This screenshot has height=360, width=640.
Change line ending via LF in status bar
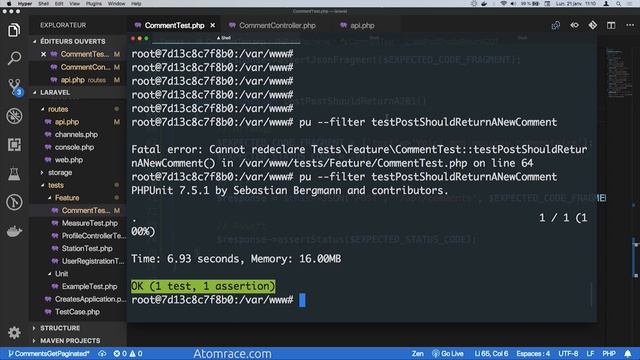[x=590, y=353]
